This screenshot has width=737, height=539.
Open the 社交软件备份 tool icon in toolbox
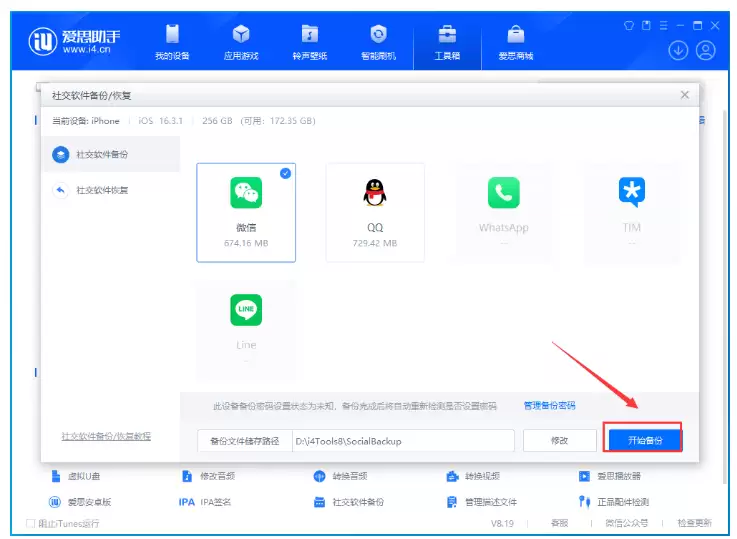[x=319, y=502]
